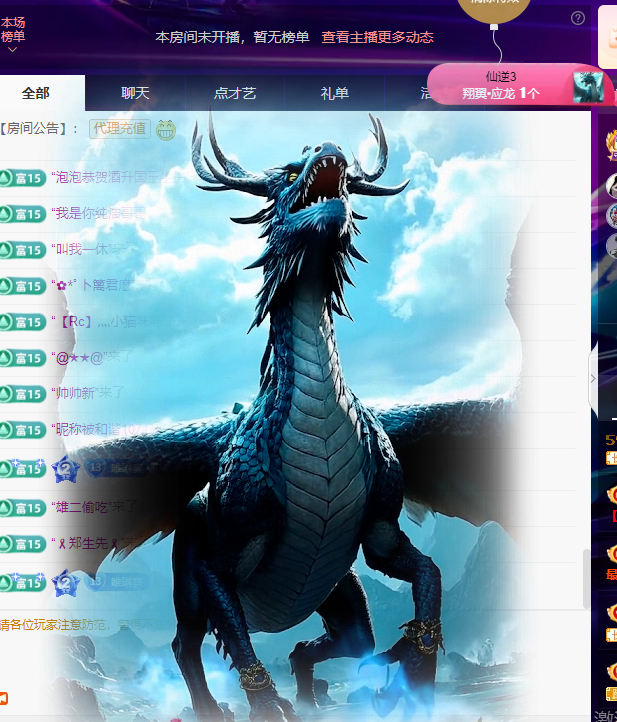Click username 卜篱君 in chat
The image size is (617, 722).
click(x=93, y=285)
